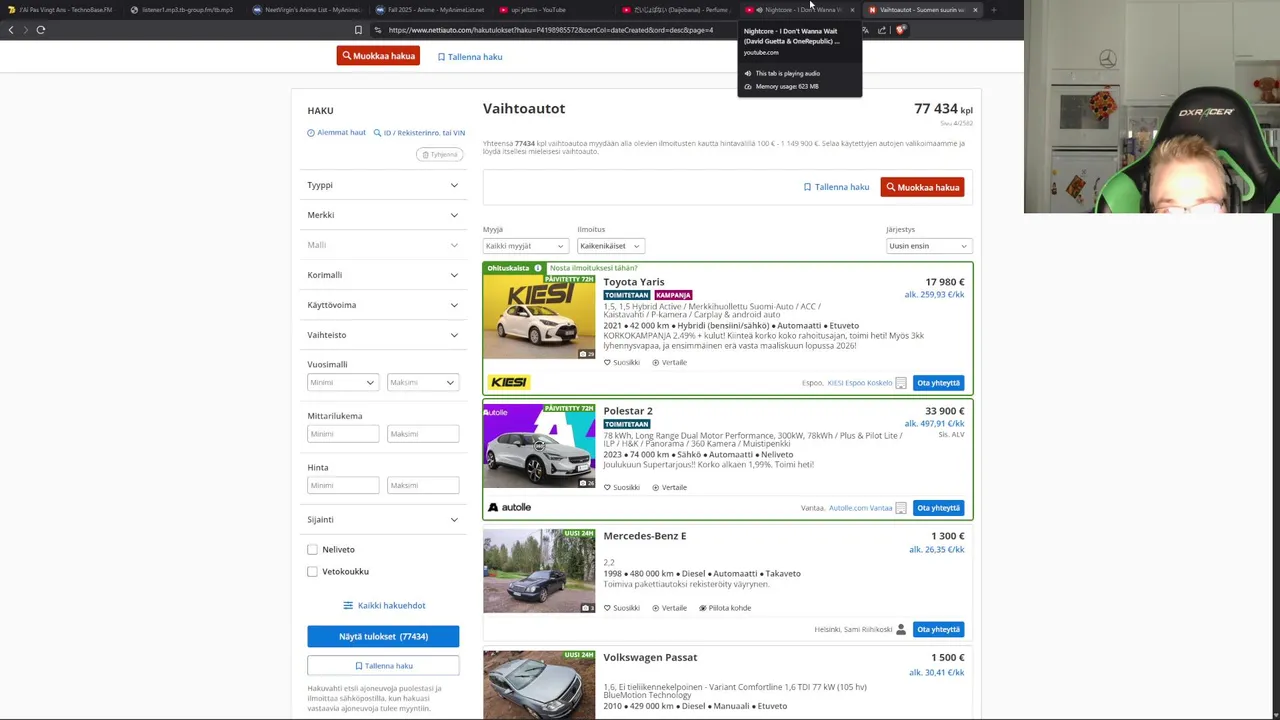Screen dimensions: 1280x720
Task: Click Vertaile on Polestar 2 listing
Action: point(669,487)
